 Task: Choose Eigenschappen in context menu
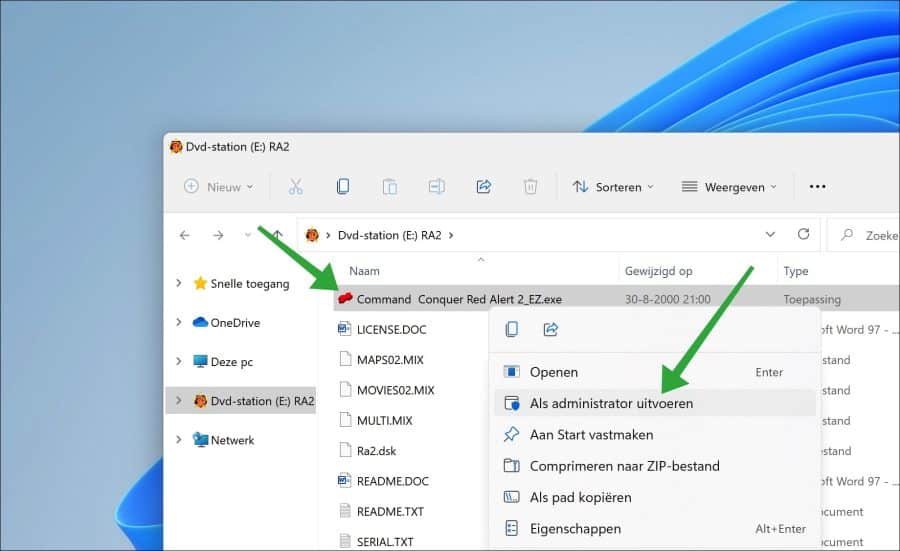654,528
